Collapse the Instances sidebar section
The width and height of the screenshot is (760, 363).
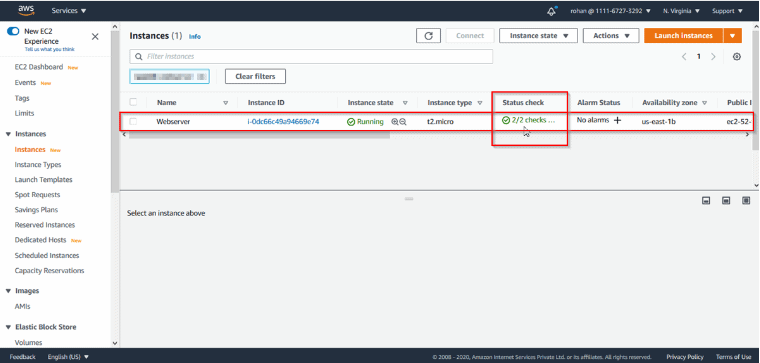coord(8,134)
